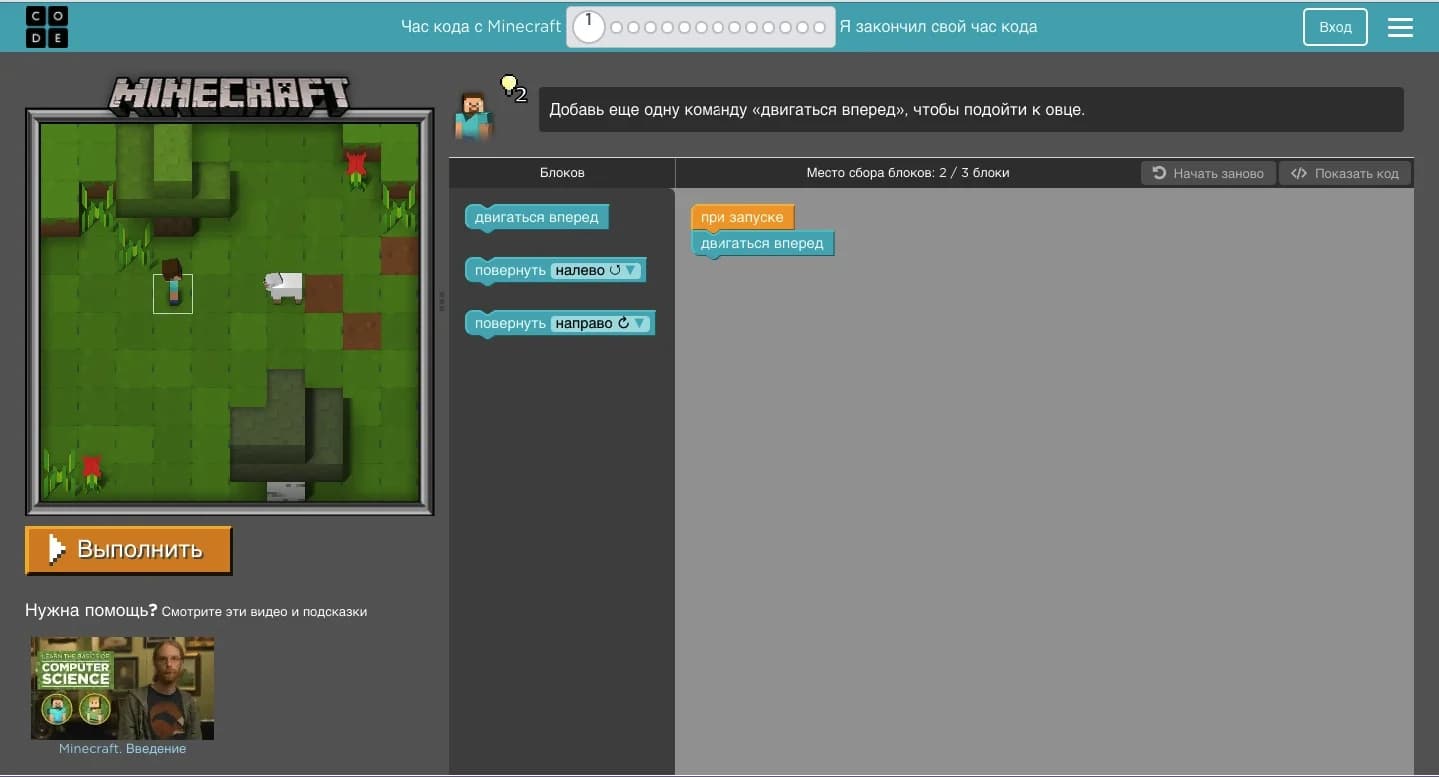Image resolution: width=1439 pixels, height=777 pixels.
Task: Open the «Я закончил свой час кода» link
Action: 938,27
